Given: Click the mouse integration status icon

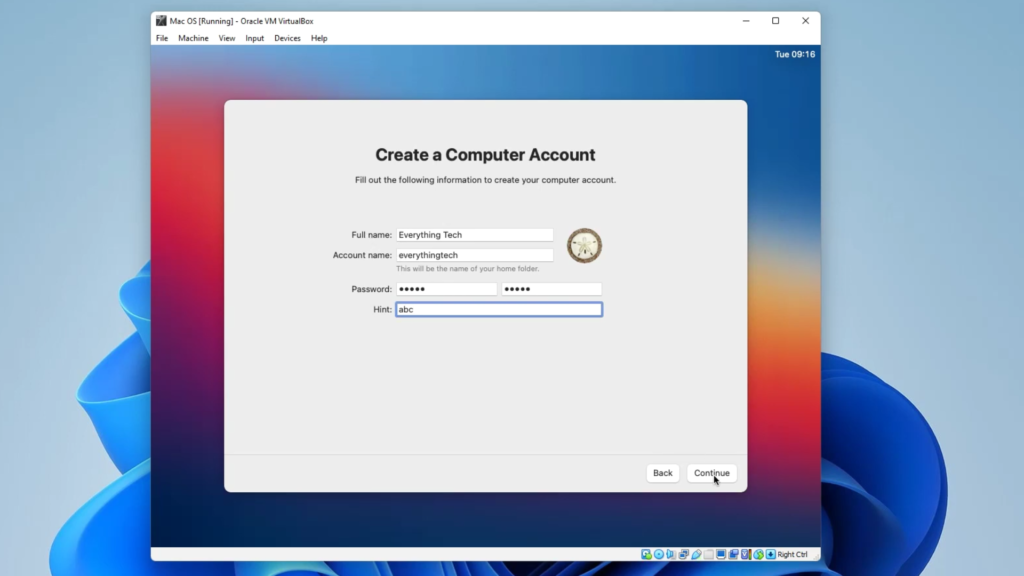Looking at the screenshot, I should tap(759, 554).
